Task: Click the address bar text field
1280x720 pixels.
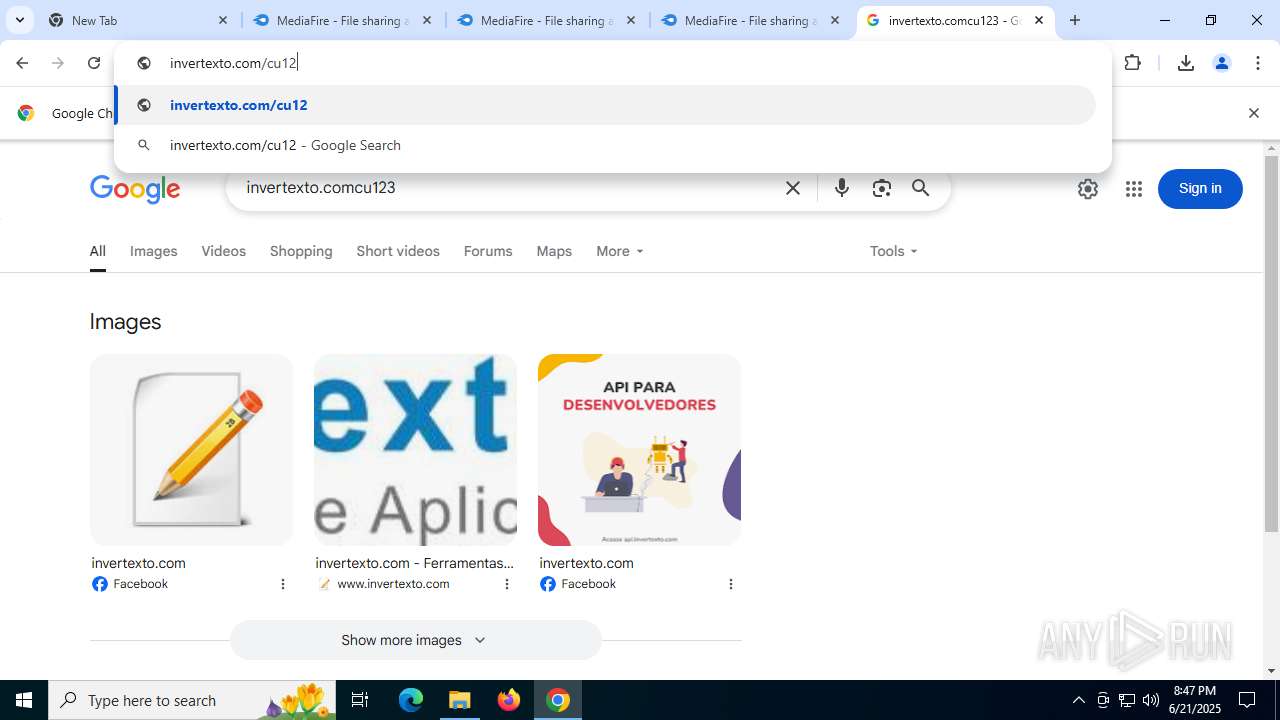Action: point(612,63)
